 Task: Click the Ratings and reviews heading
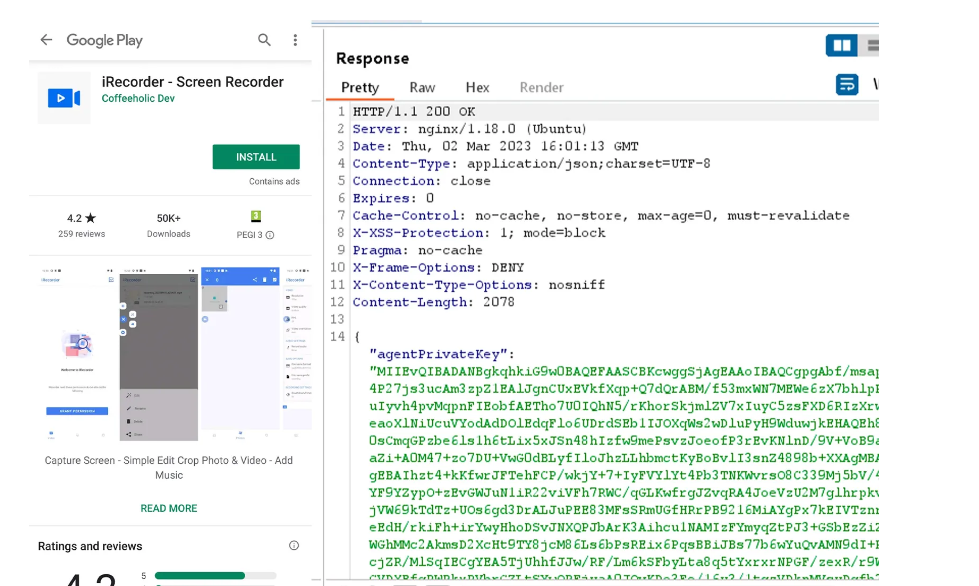pos(90,546)
